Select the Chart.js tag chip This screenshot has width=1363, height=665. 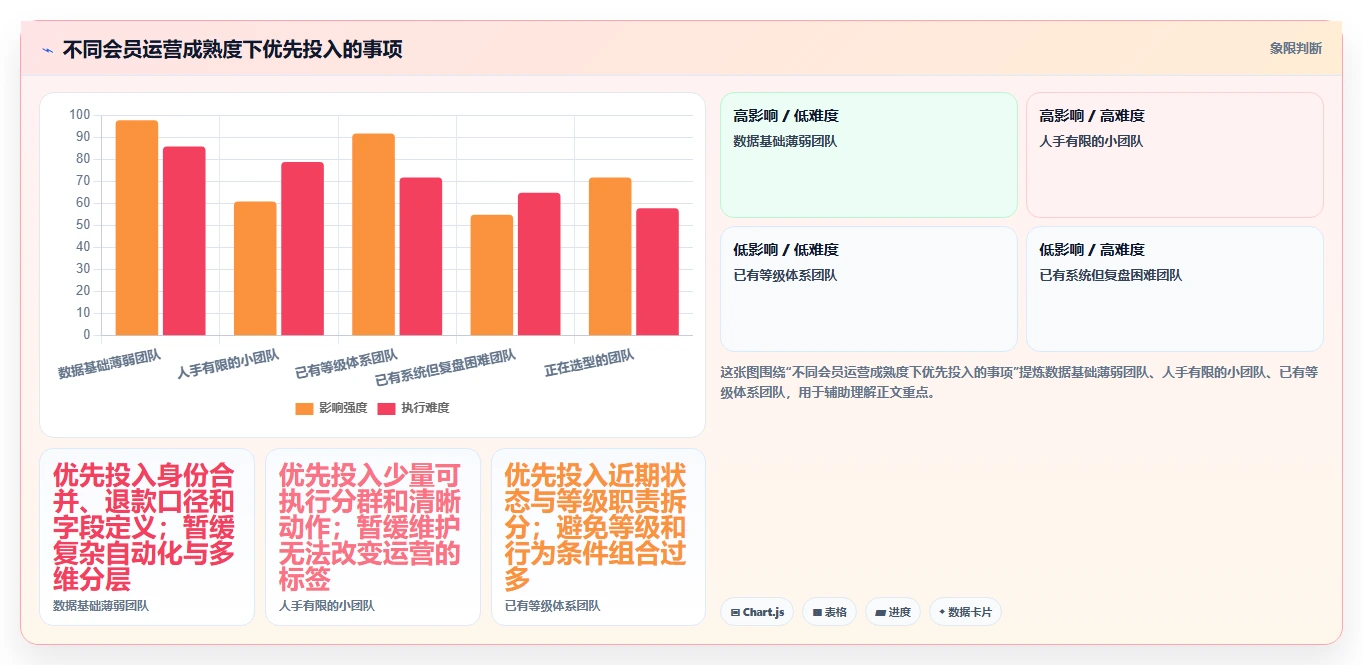click(x=757, y=612)
